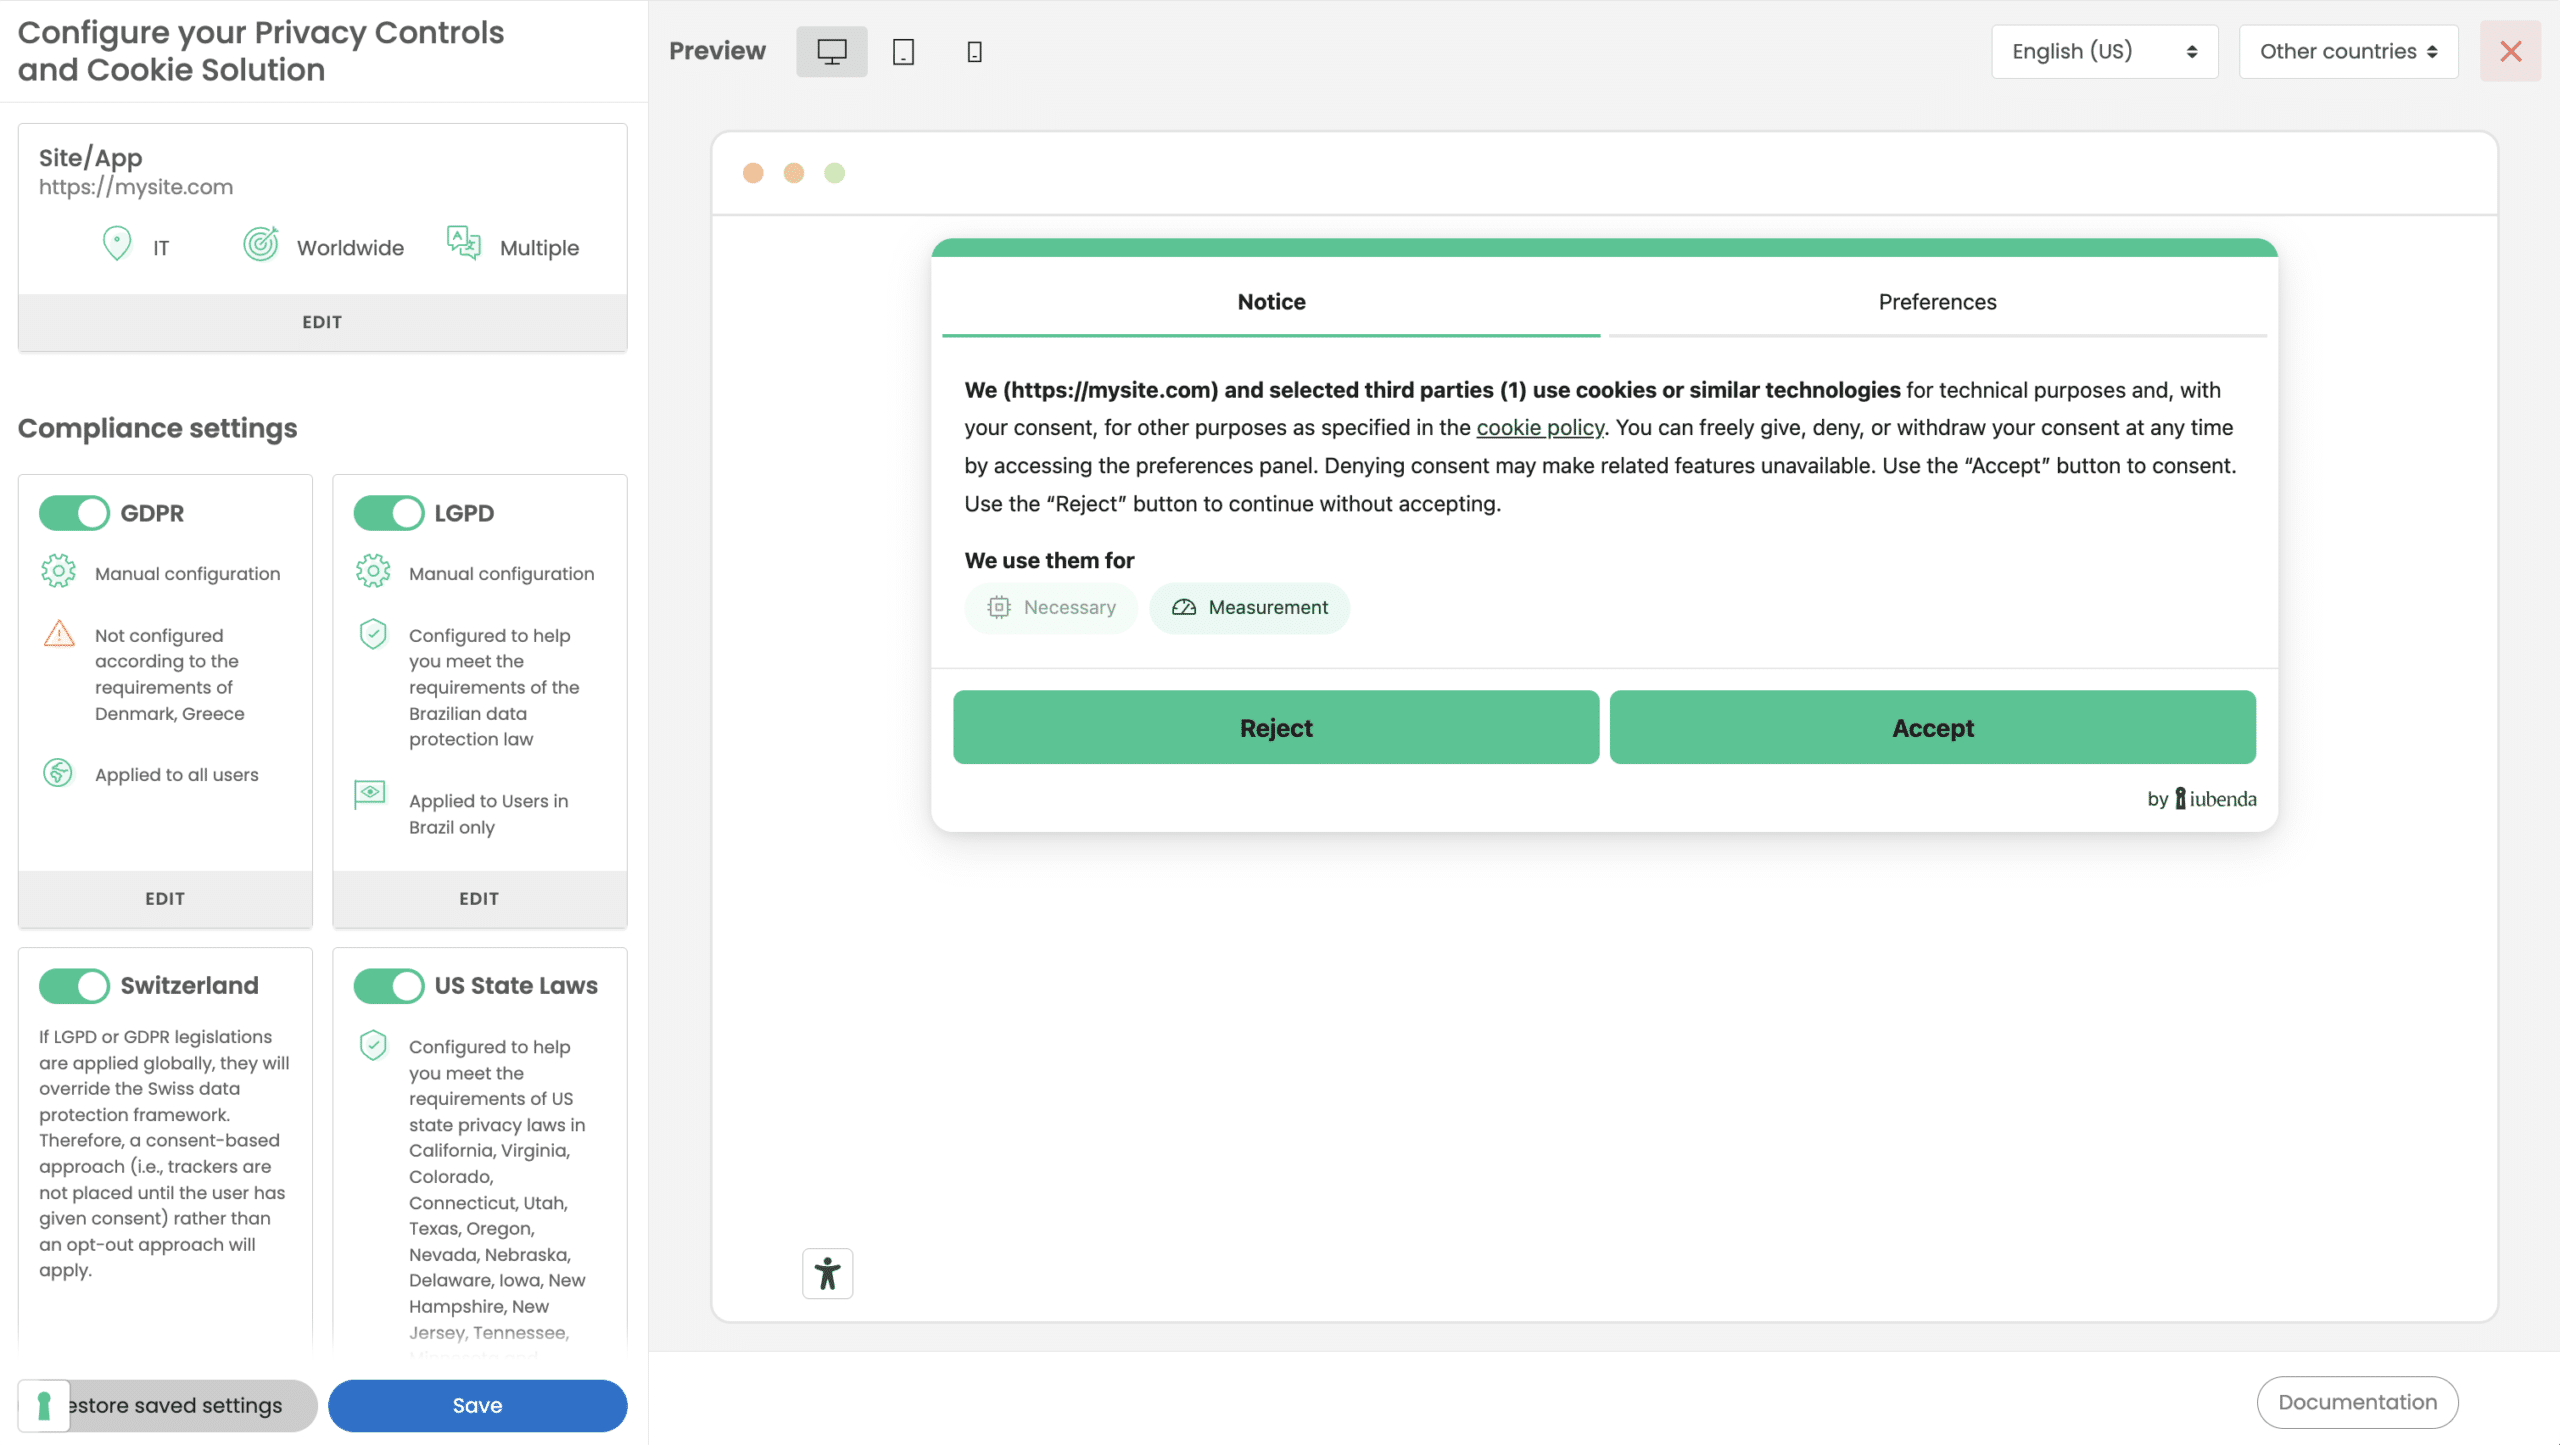The width and height of the screenshot is (2560, 1445).
Task: Save the privacy configuration
Action: [477, 1405]
